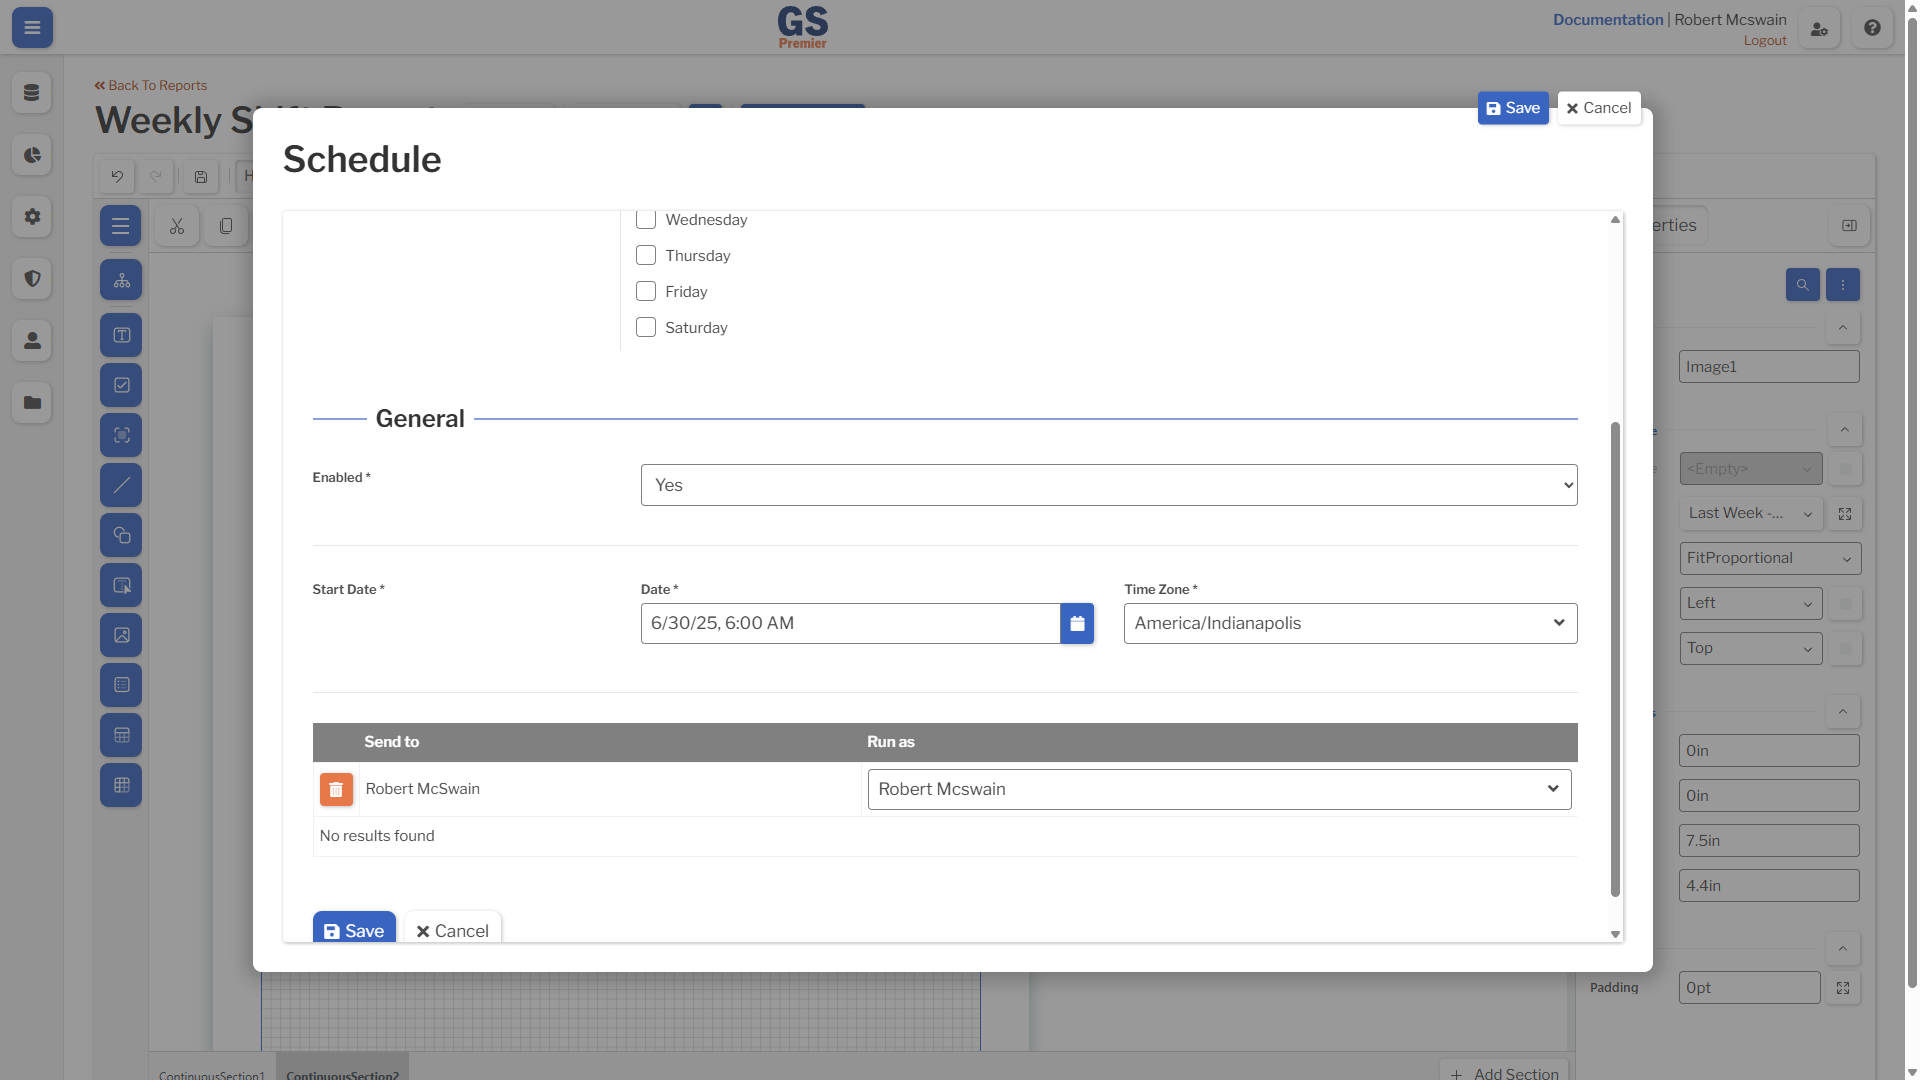Open the Documentation link

(x=1608, y=20)
